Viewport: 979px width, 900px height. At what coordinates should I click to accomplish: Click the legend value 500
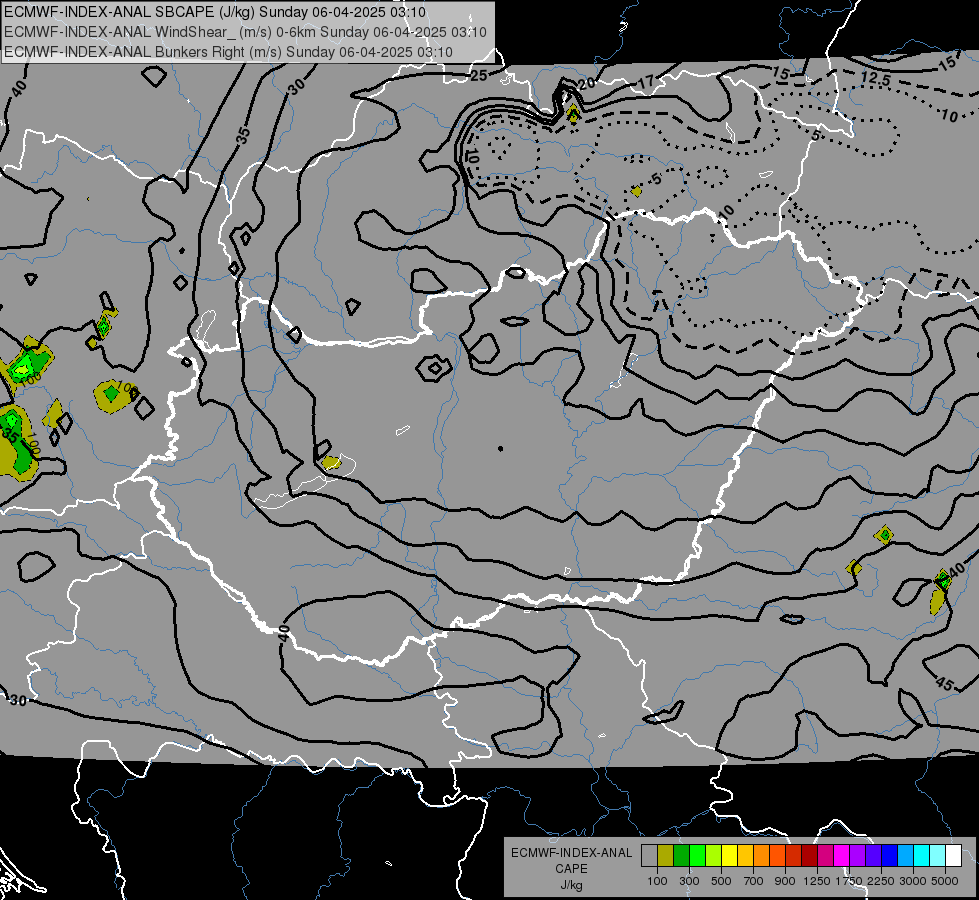point(721,881)
